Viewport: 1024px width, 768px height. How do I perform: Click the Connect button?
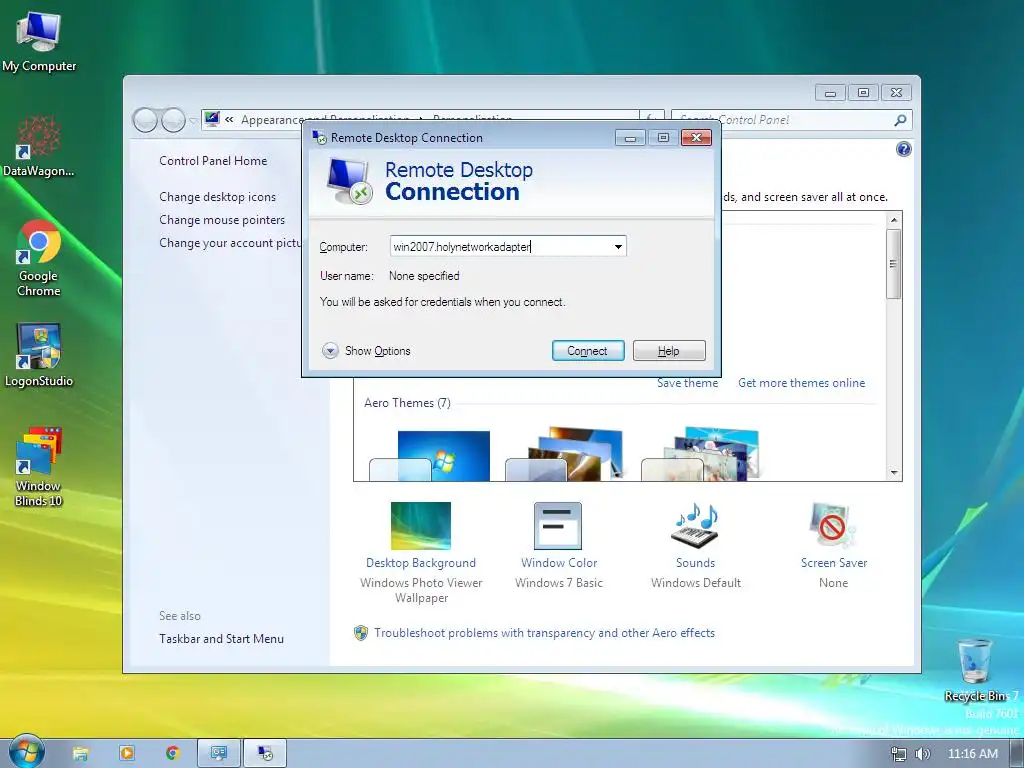(588, 351)
